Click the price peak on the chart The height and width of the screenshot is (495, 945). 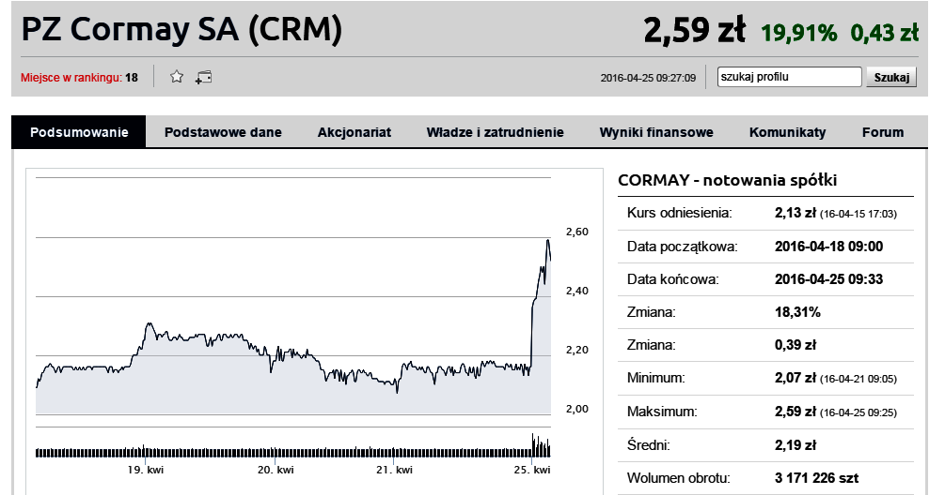click(548, 241)
